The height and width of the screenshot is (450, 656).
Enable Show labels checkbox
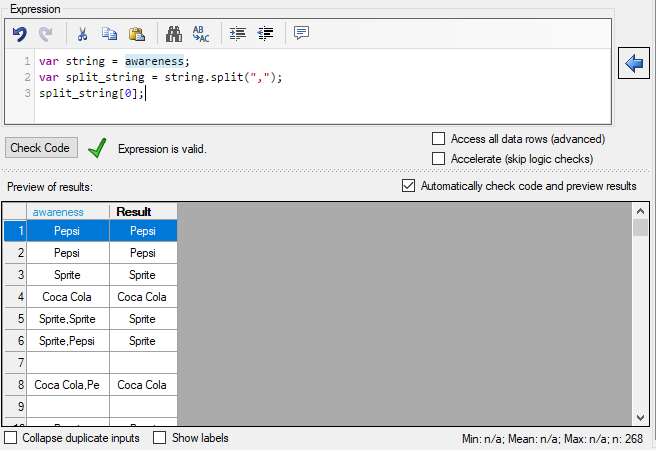point(159,438)
